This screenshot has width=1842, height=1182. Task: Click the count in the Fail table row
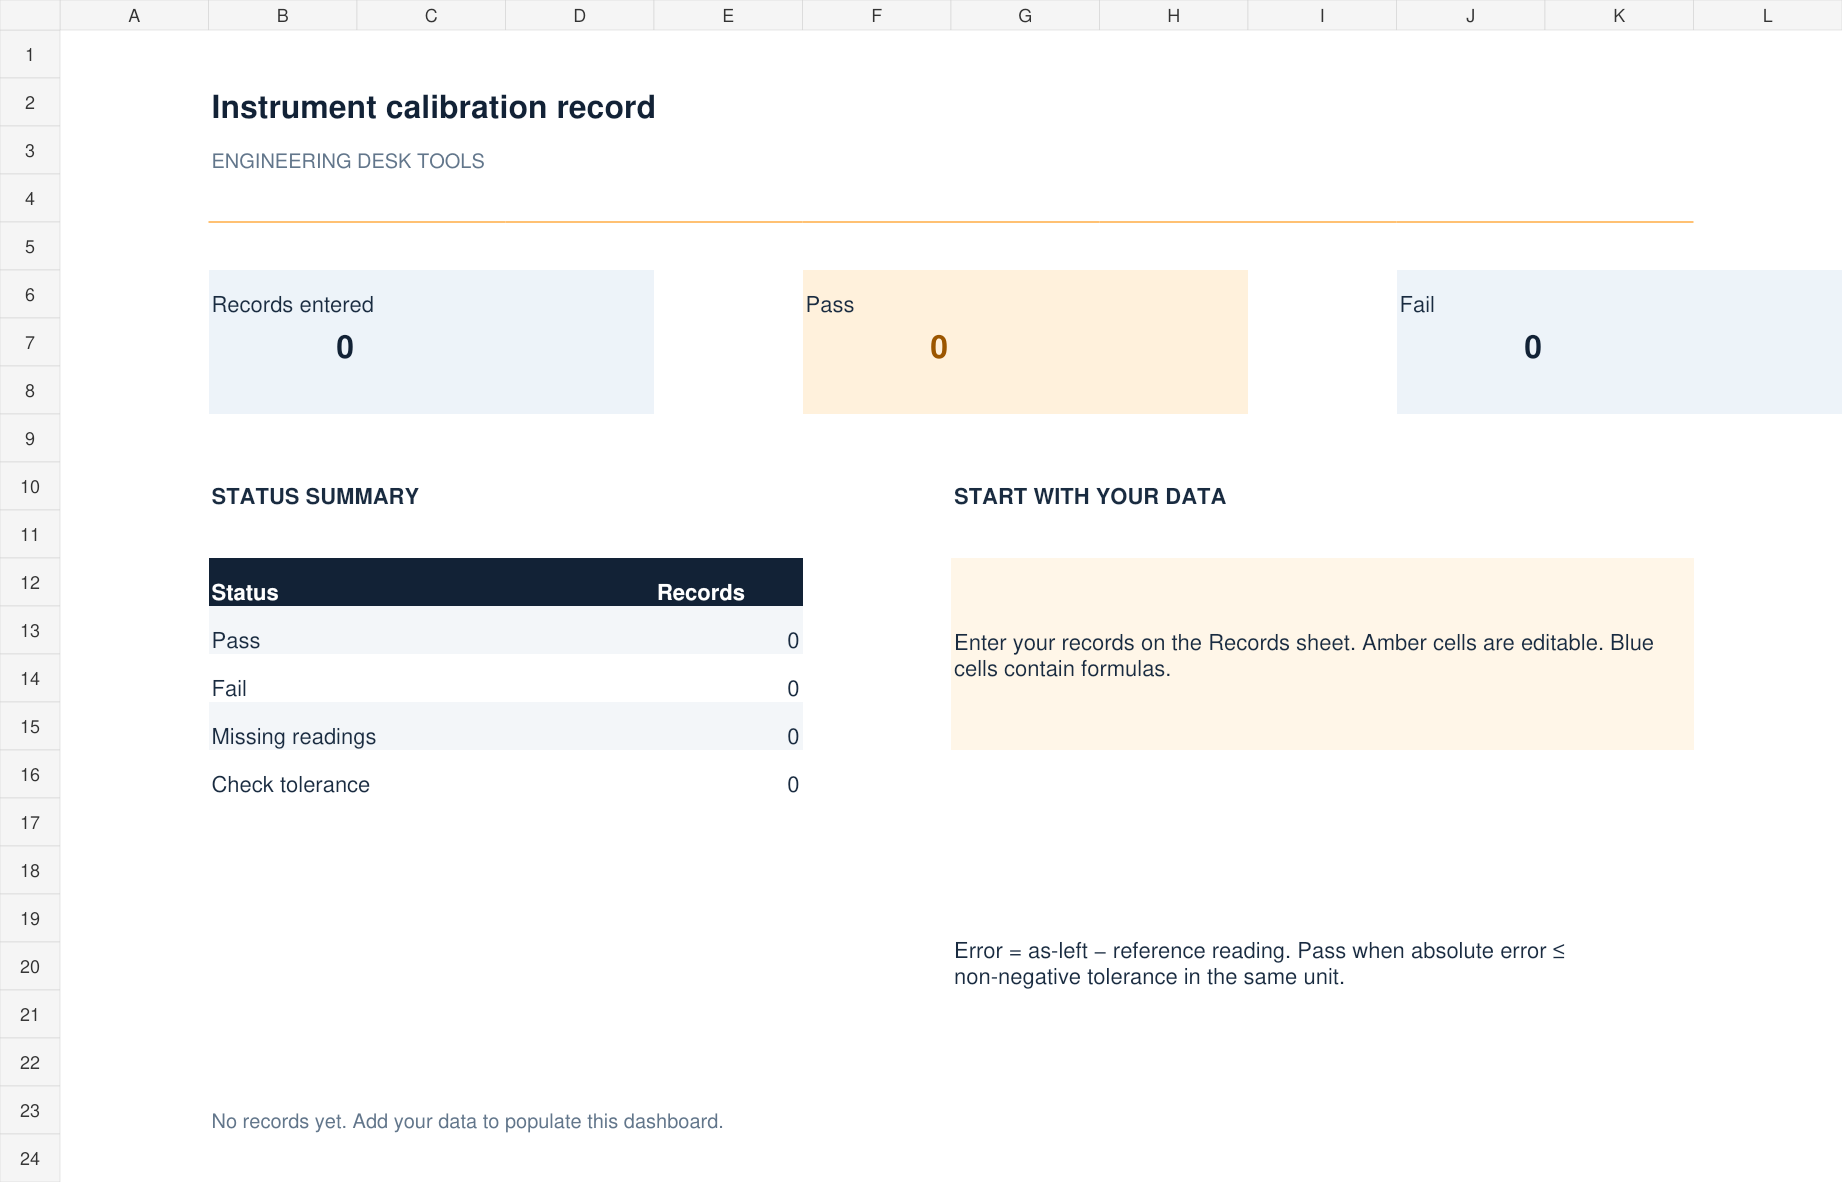793,689
